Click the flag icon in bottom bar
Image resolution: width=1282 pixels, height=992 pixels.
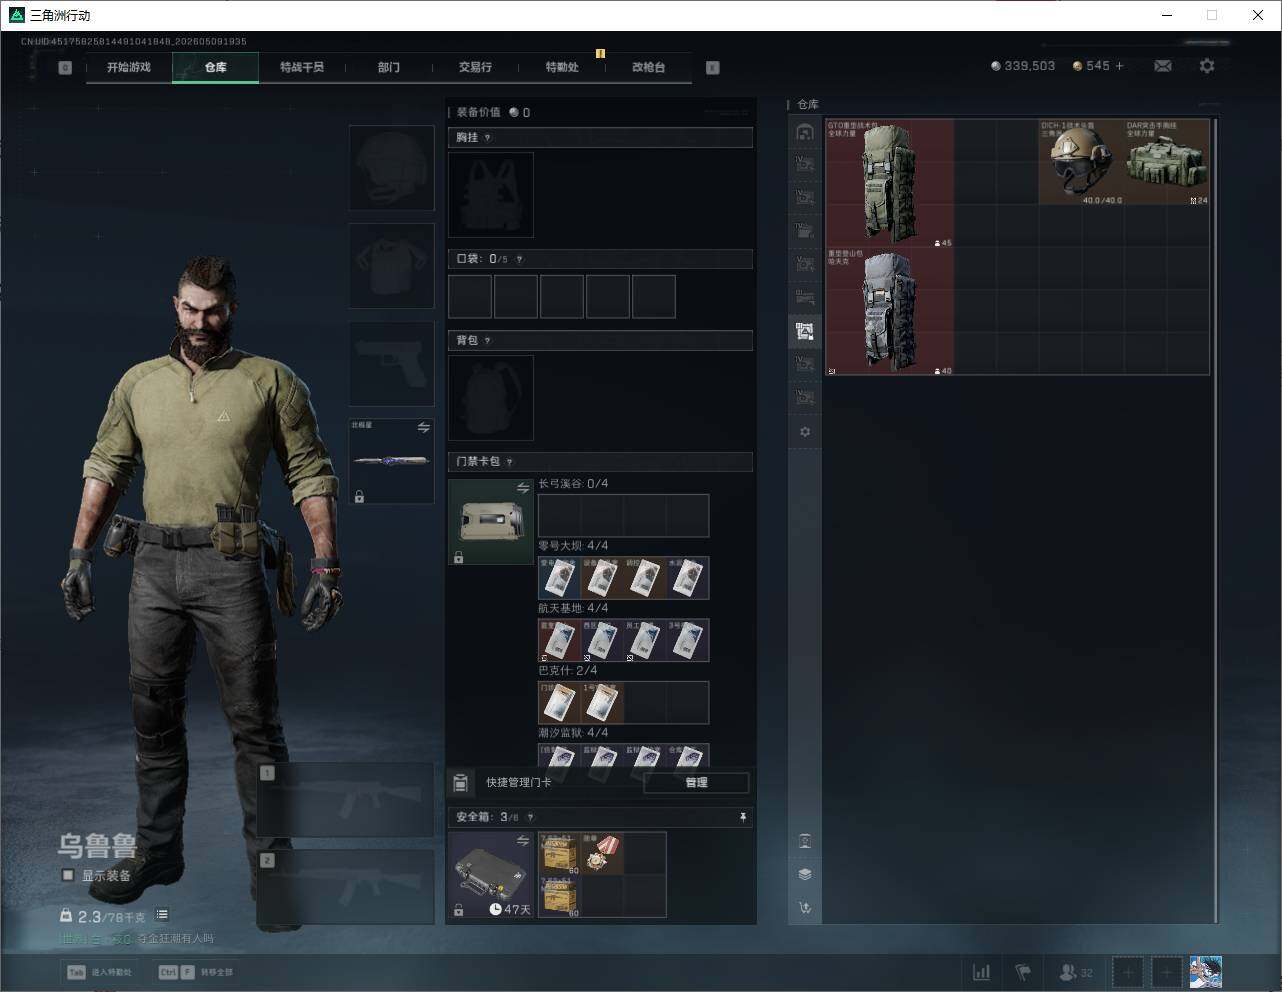1023,972
